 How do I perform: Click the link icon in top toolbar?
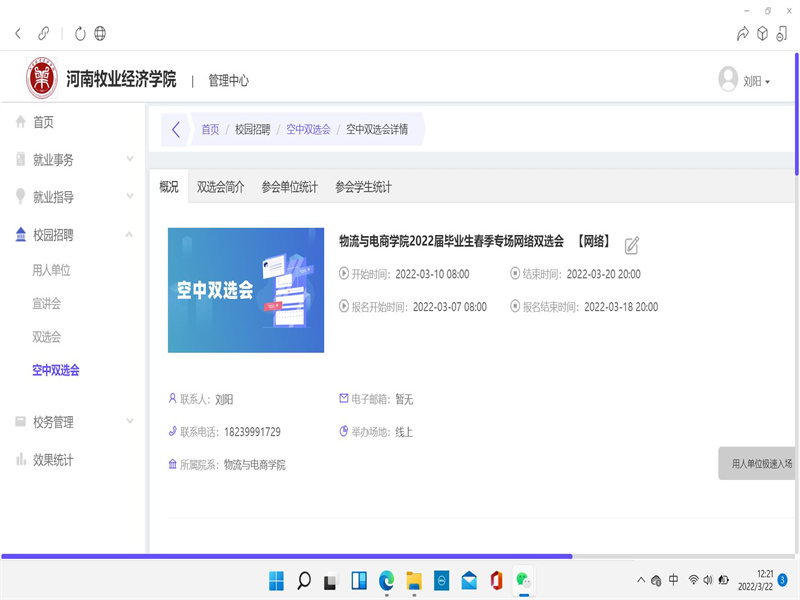click(x=44, y=33)
